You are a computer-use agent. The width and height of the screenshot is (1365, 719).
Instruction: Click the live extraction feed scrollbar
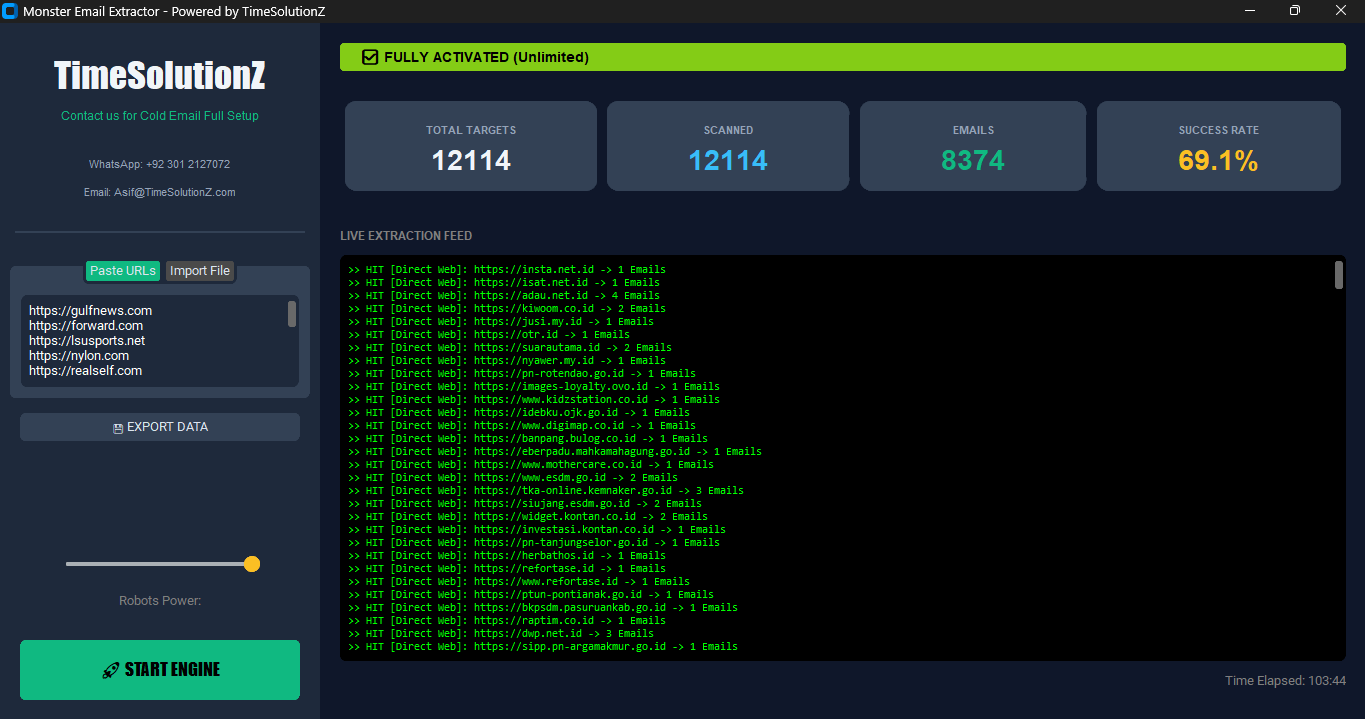[1339, 275]
